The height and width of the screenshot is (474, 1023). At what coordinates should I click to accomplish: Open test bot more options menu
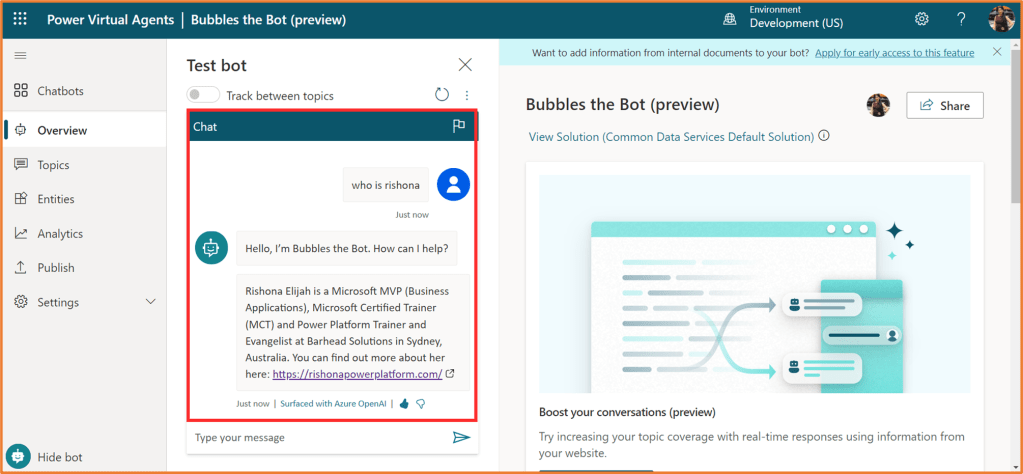[466, 95]
